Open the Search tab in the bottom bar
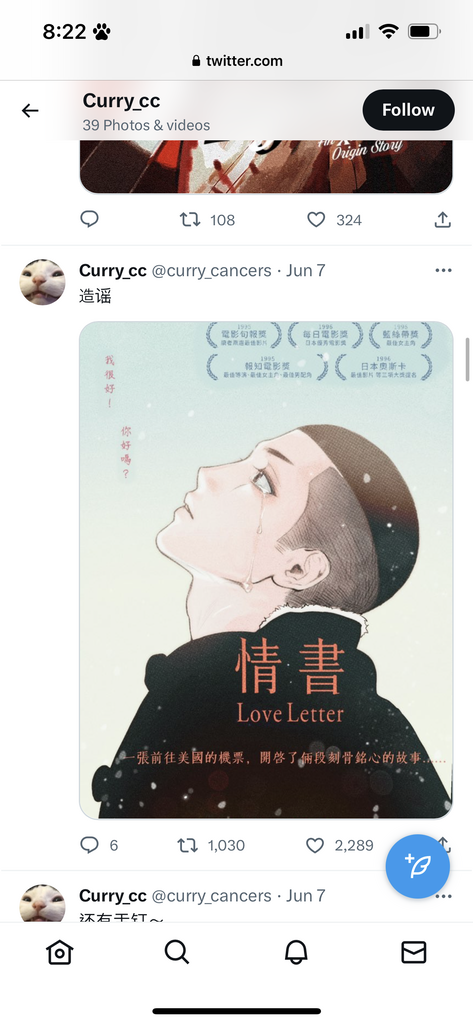 tap(177, 952)
